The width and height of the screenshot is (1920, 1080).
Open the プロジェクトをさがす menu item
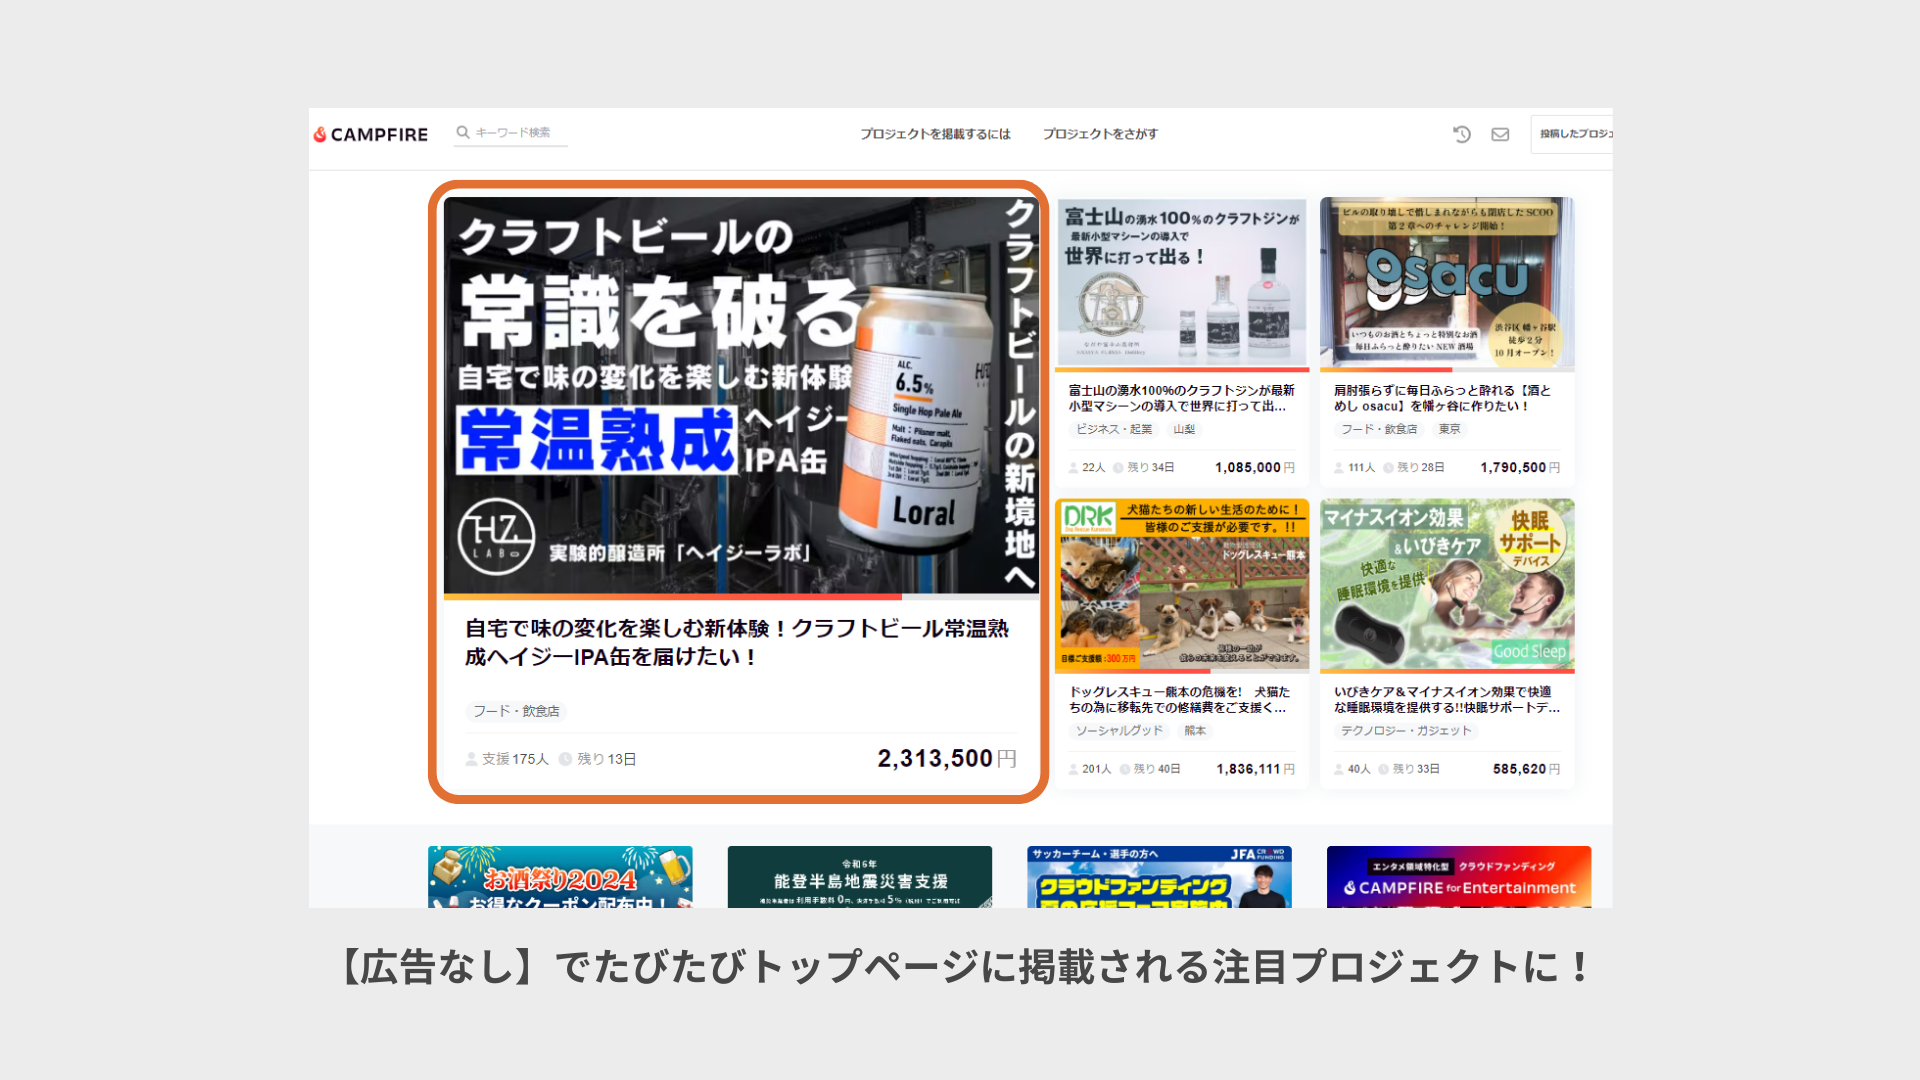[x=1100, y=134]
